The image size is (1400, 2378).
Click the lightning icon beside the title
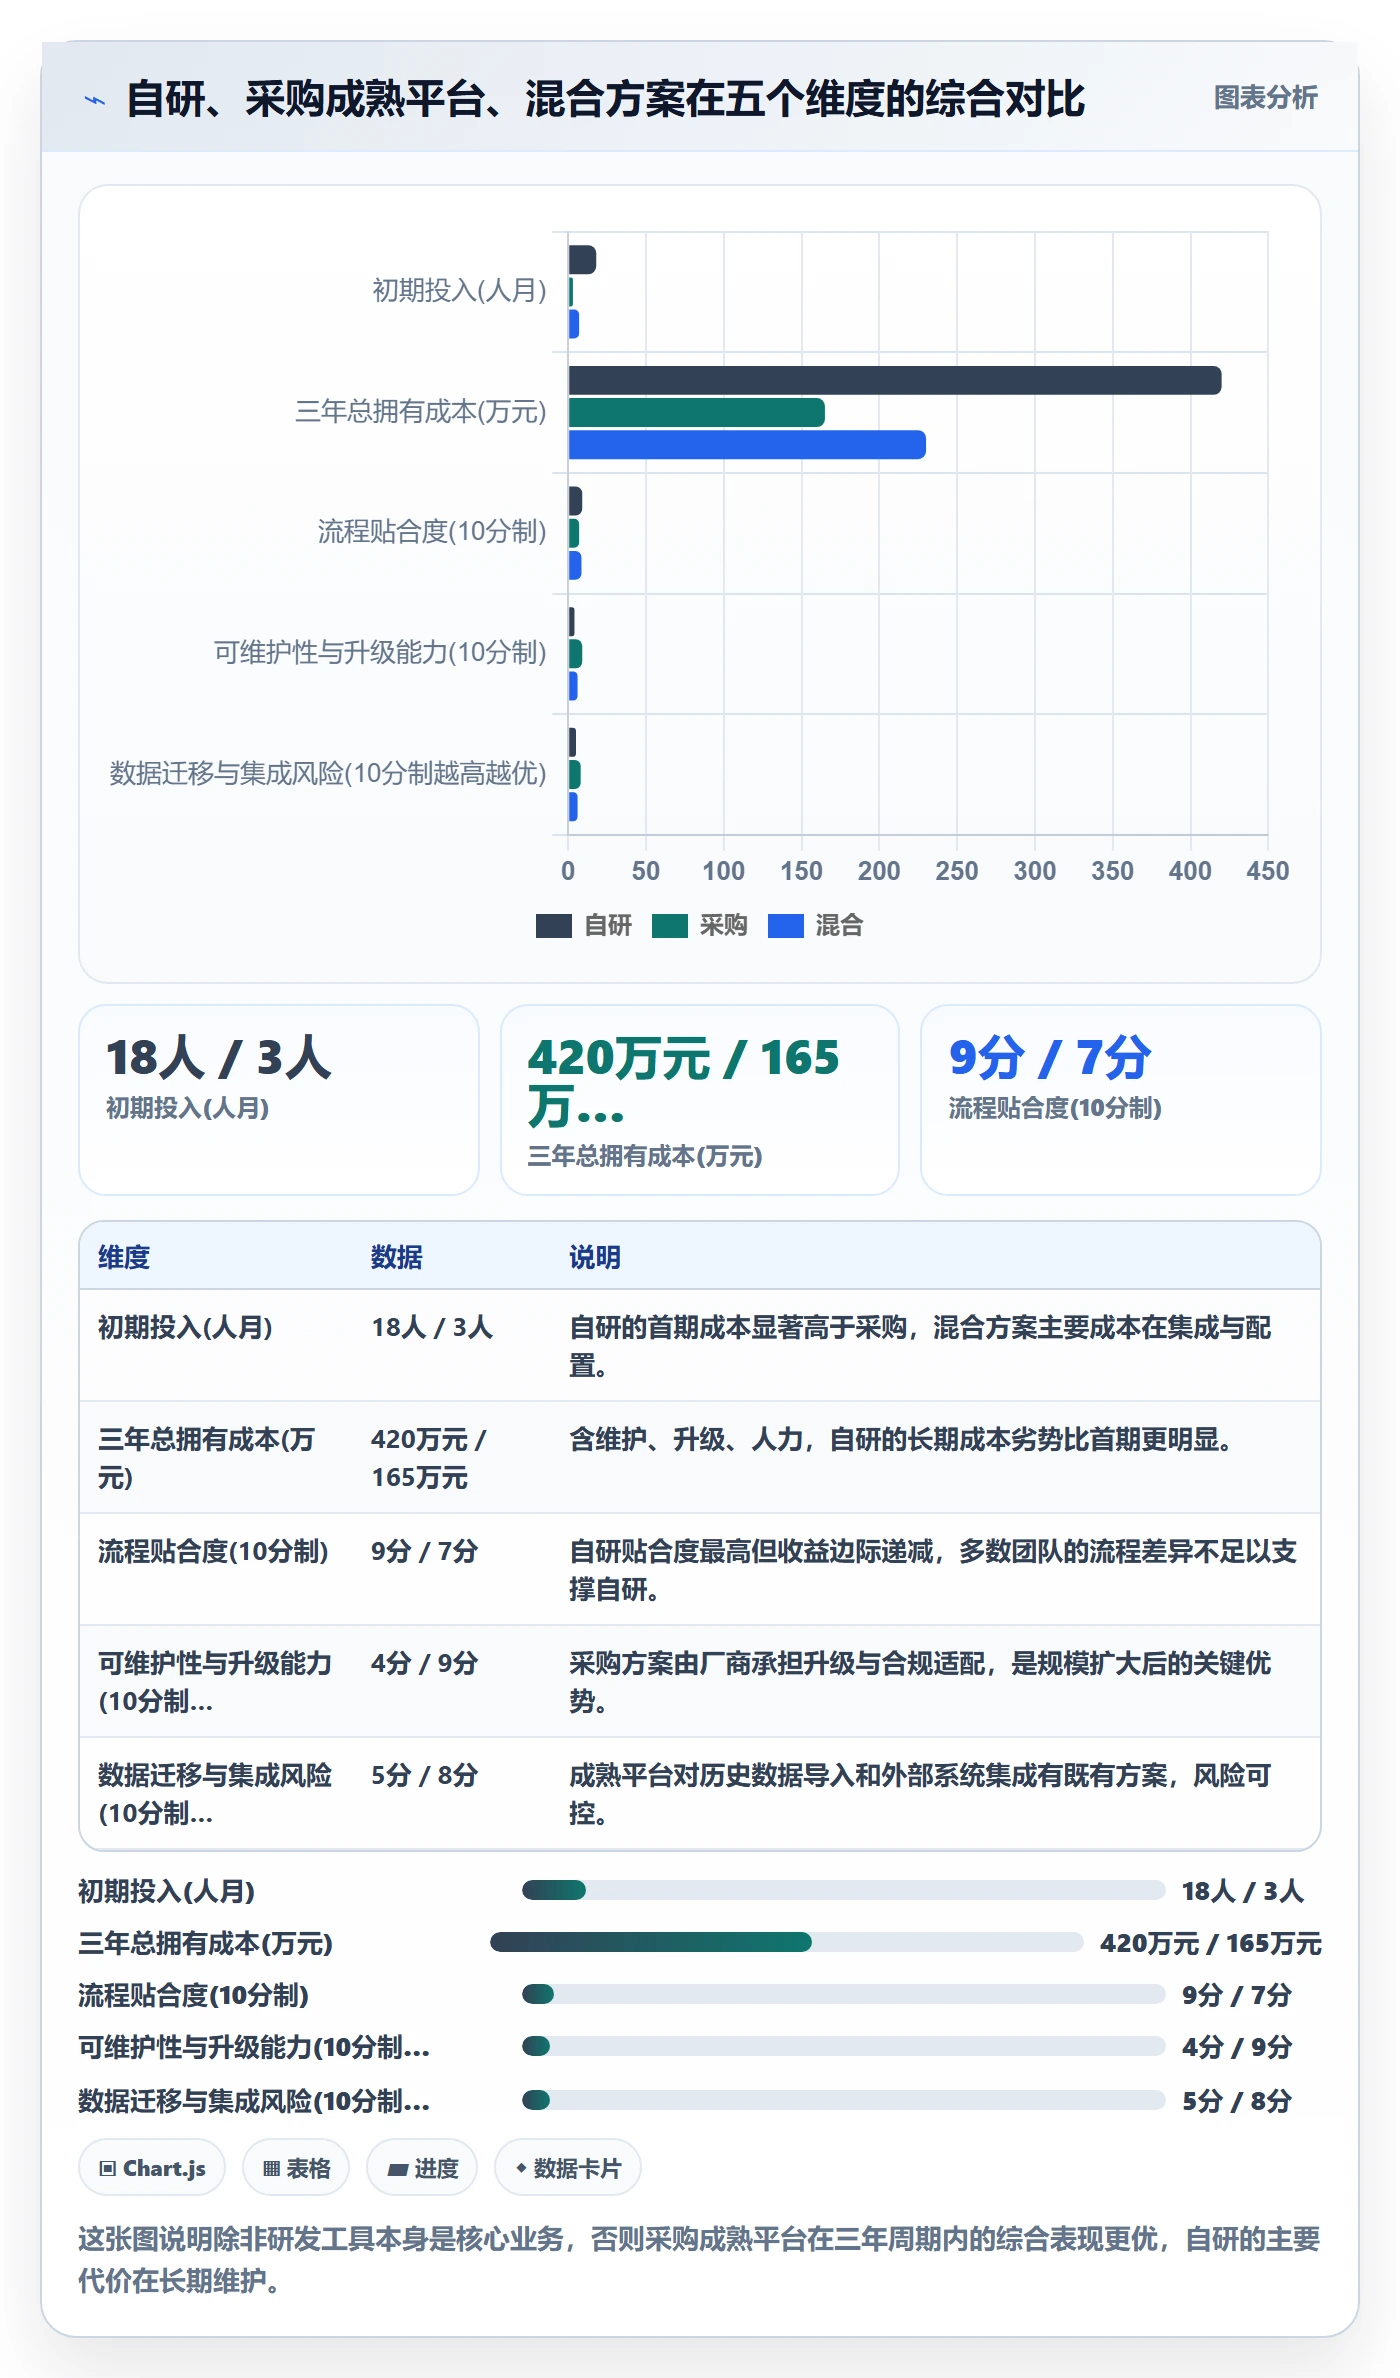tap(94, 100)
